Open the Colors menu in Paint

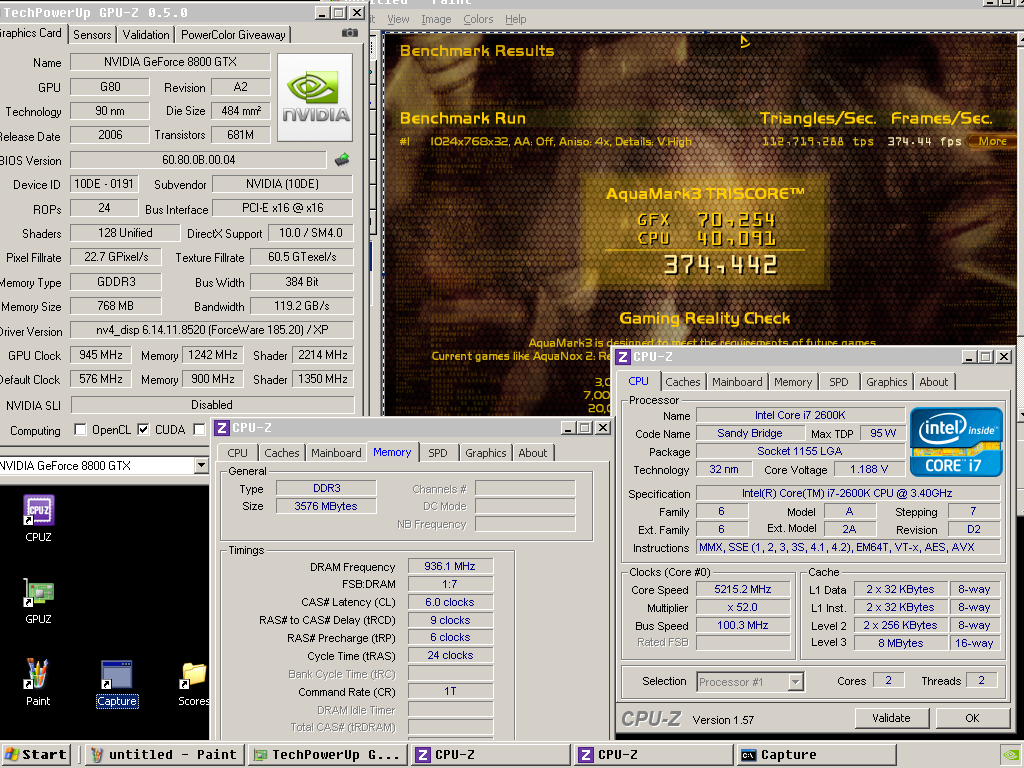point(478,19)
